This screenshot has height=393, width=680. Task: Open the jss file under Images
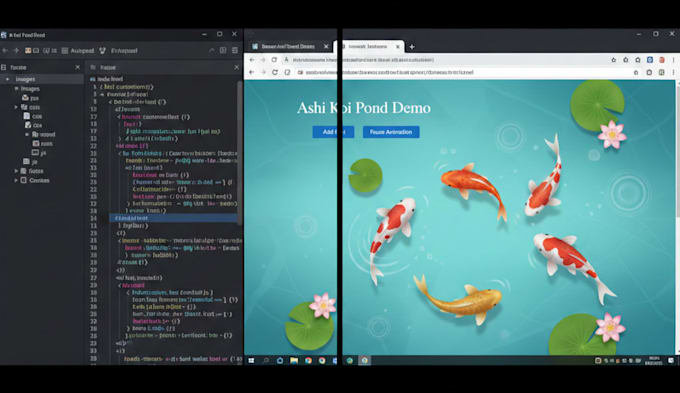point(30,98)
